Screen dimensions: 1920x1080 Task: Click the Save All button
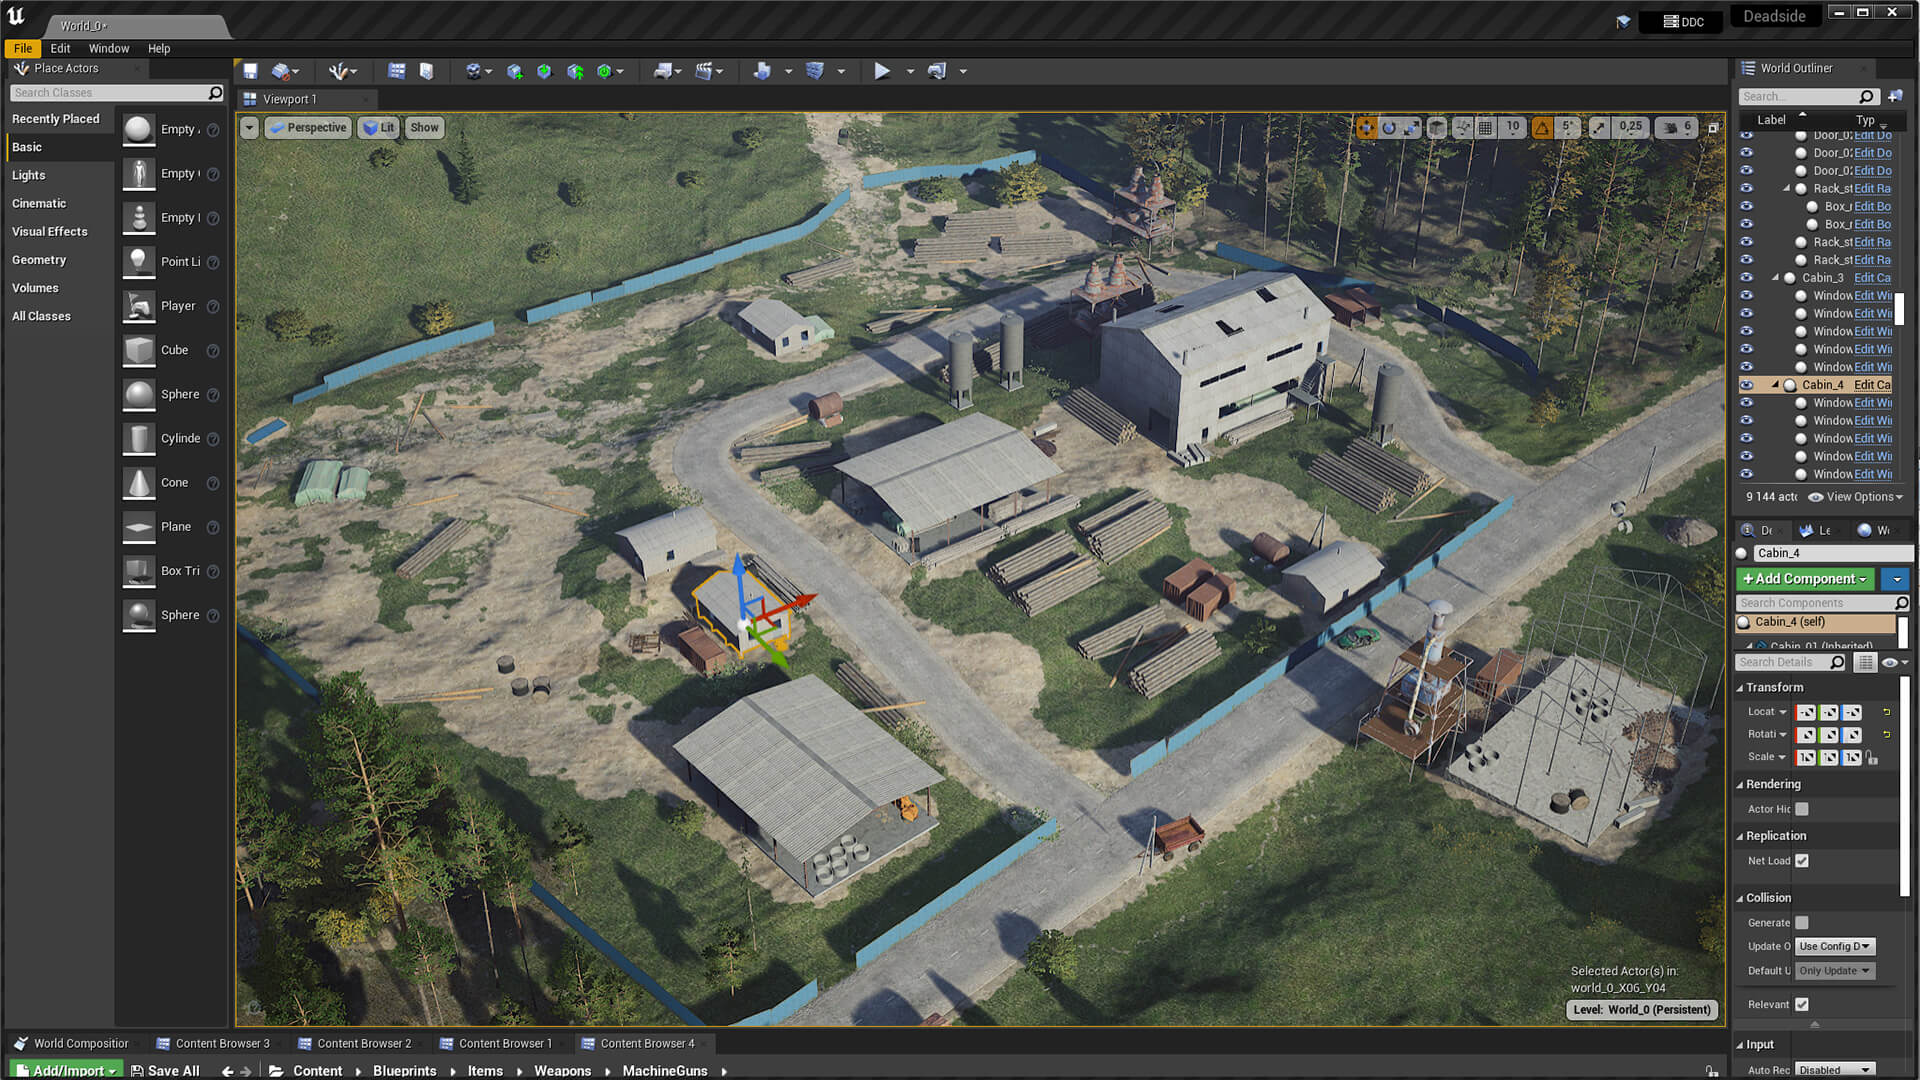coord(165,1071)
